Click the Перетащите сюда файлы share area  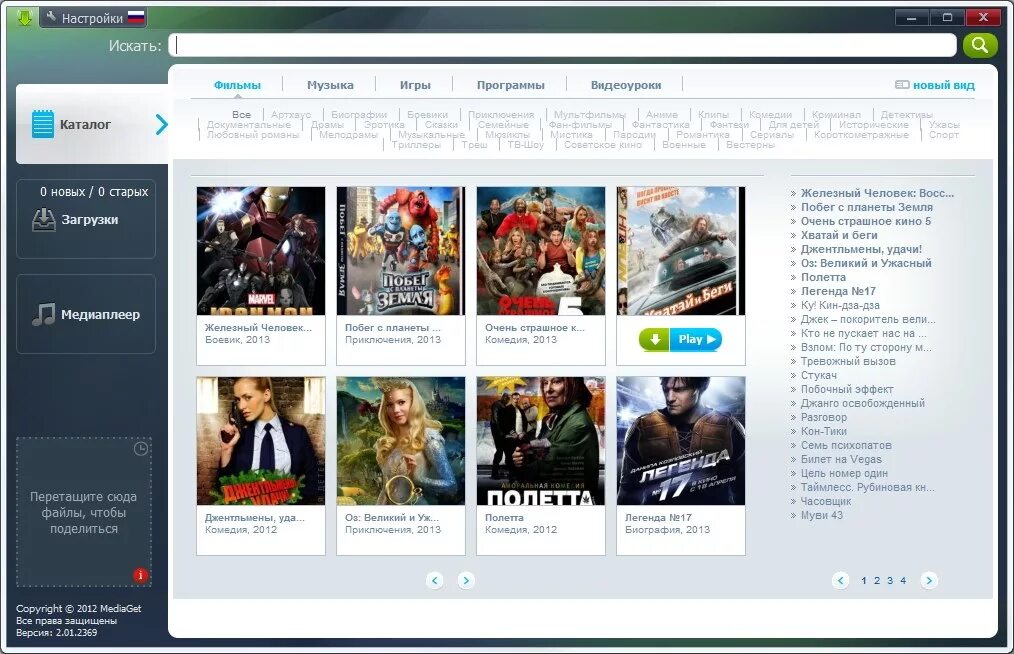[x=84, y=512]
